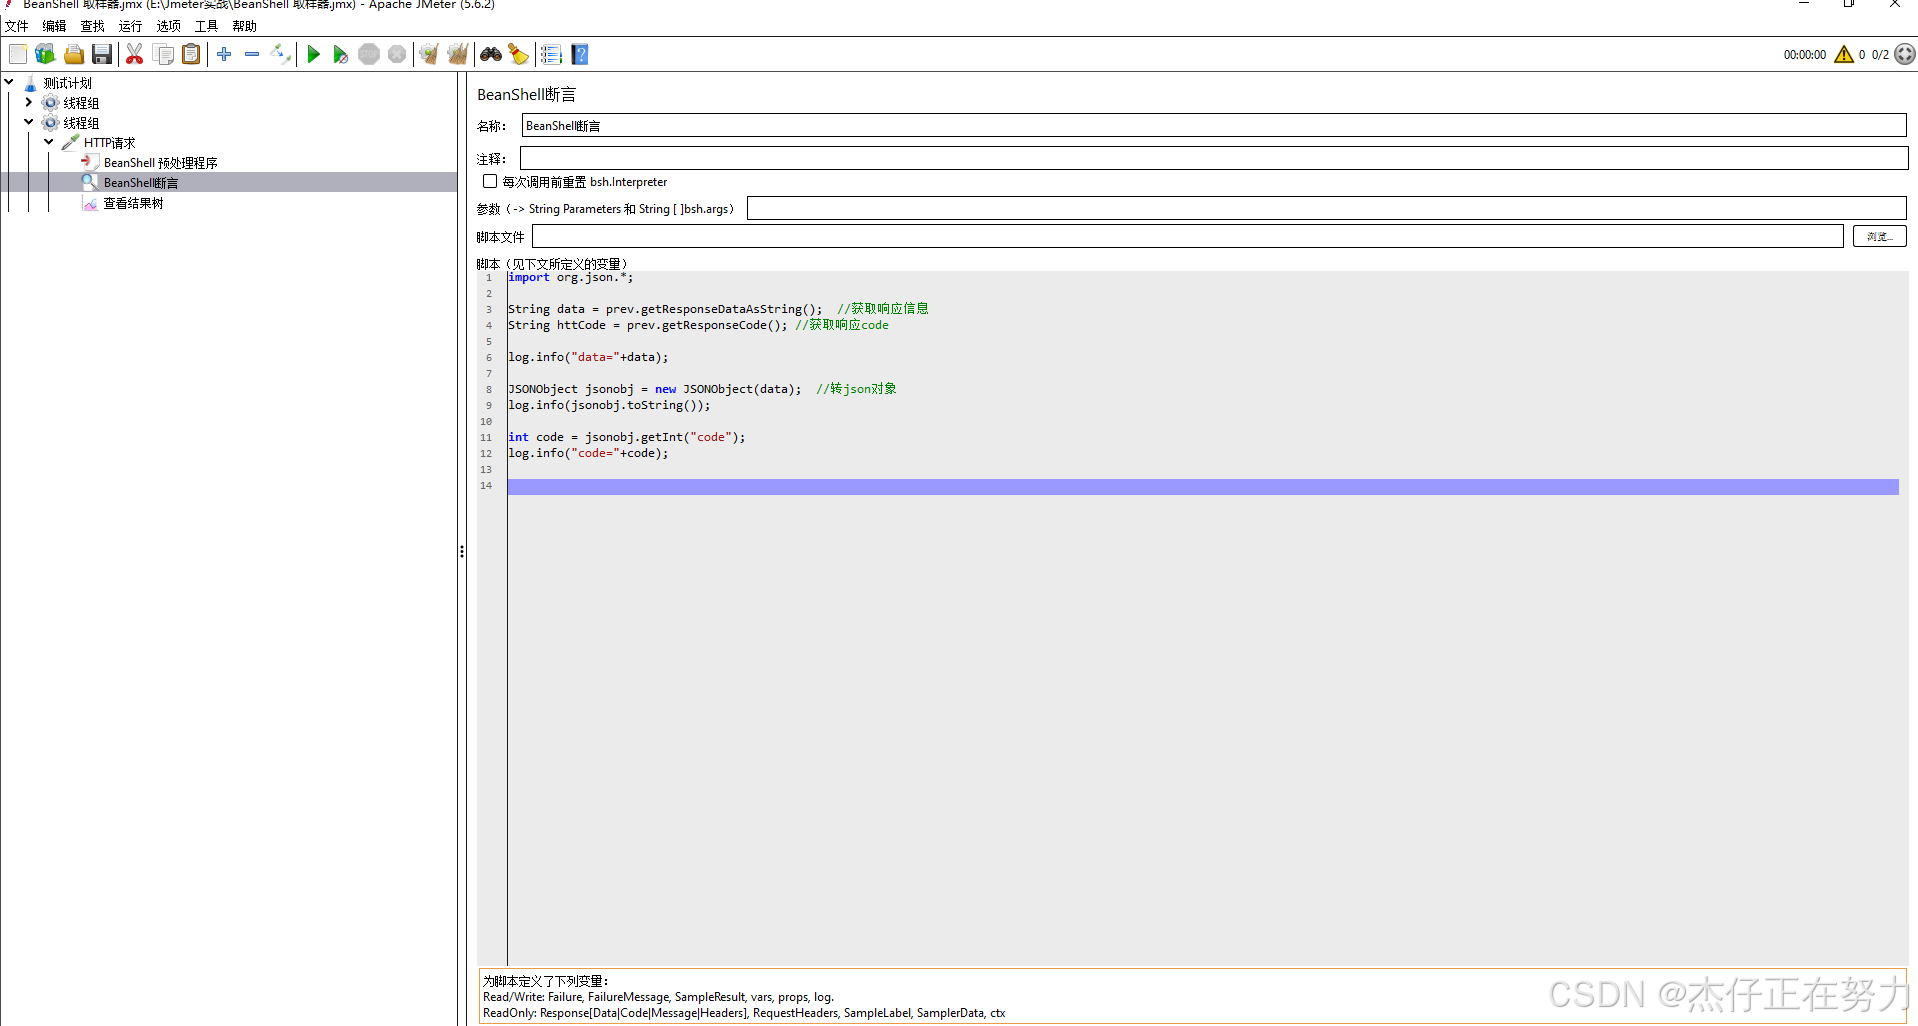Toggle enable/disable of selected element icon
The image size is (1918, 1026).
coord(281,54)
